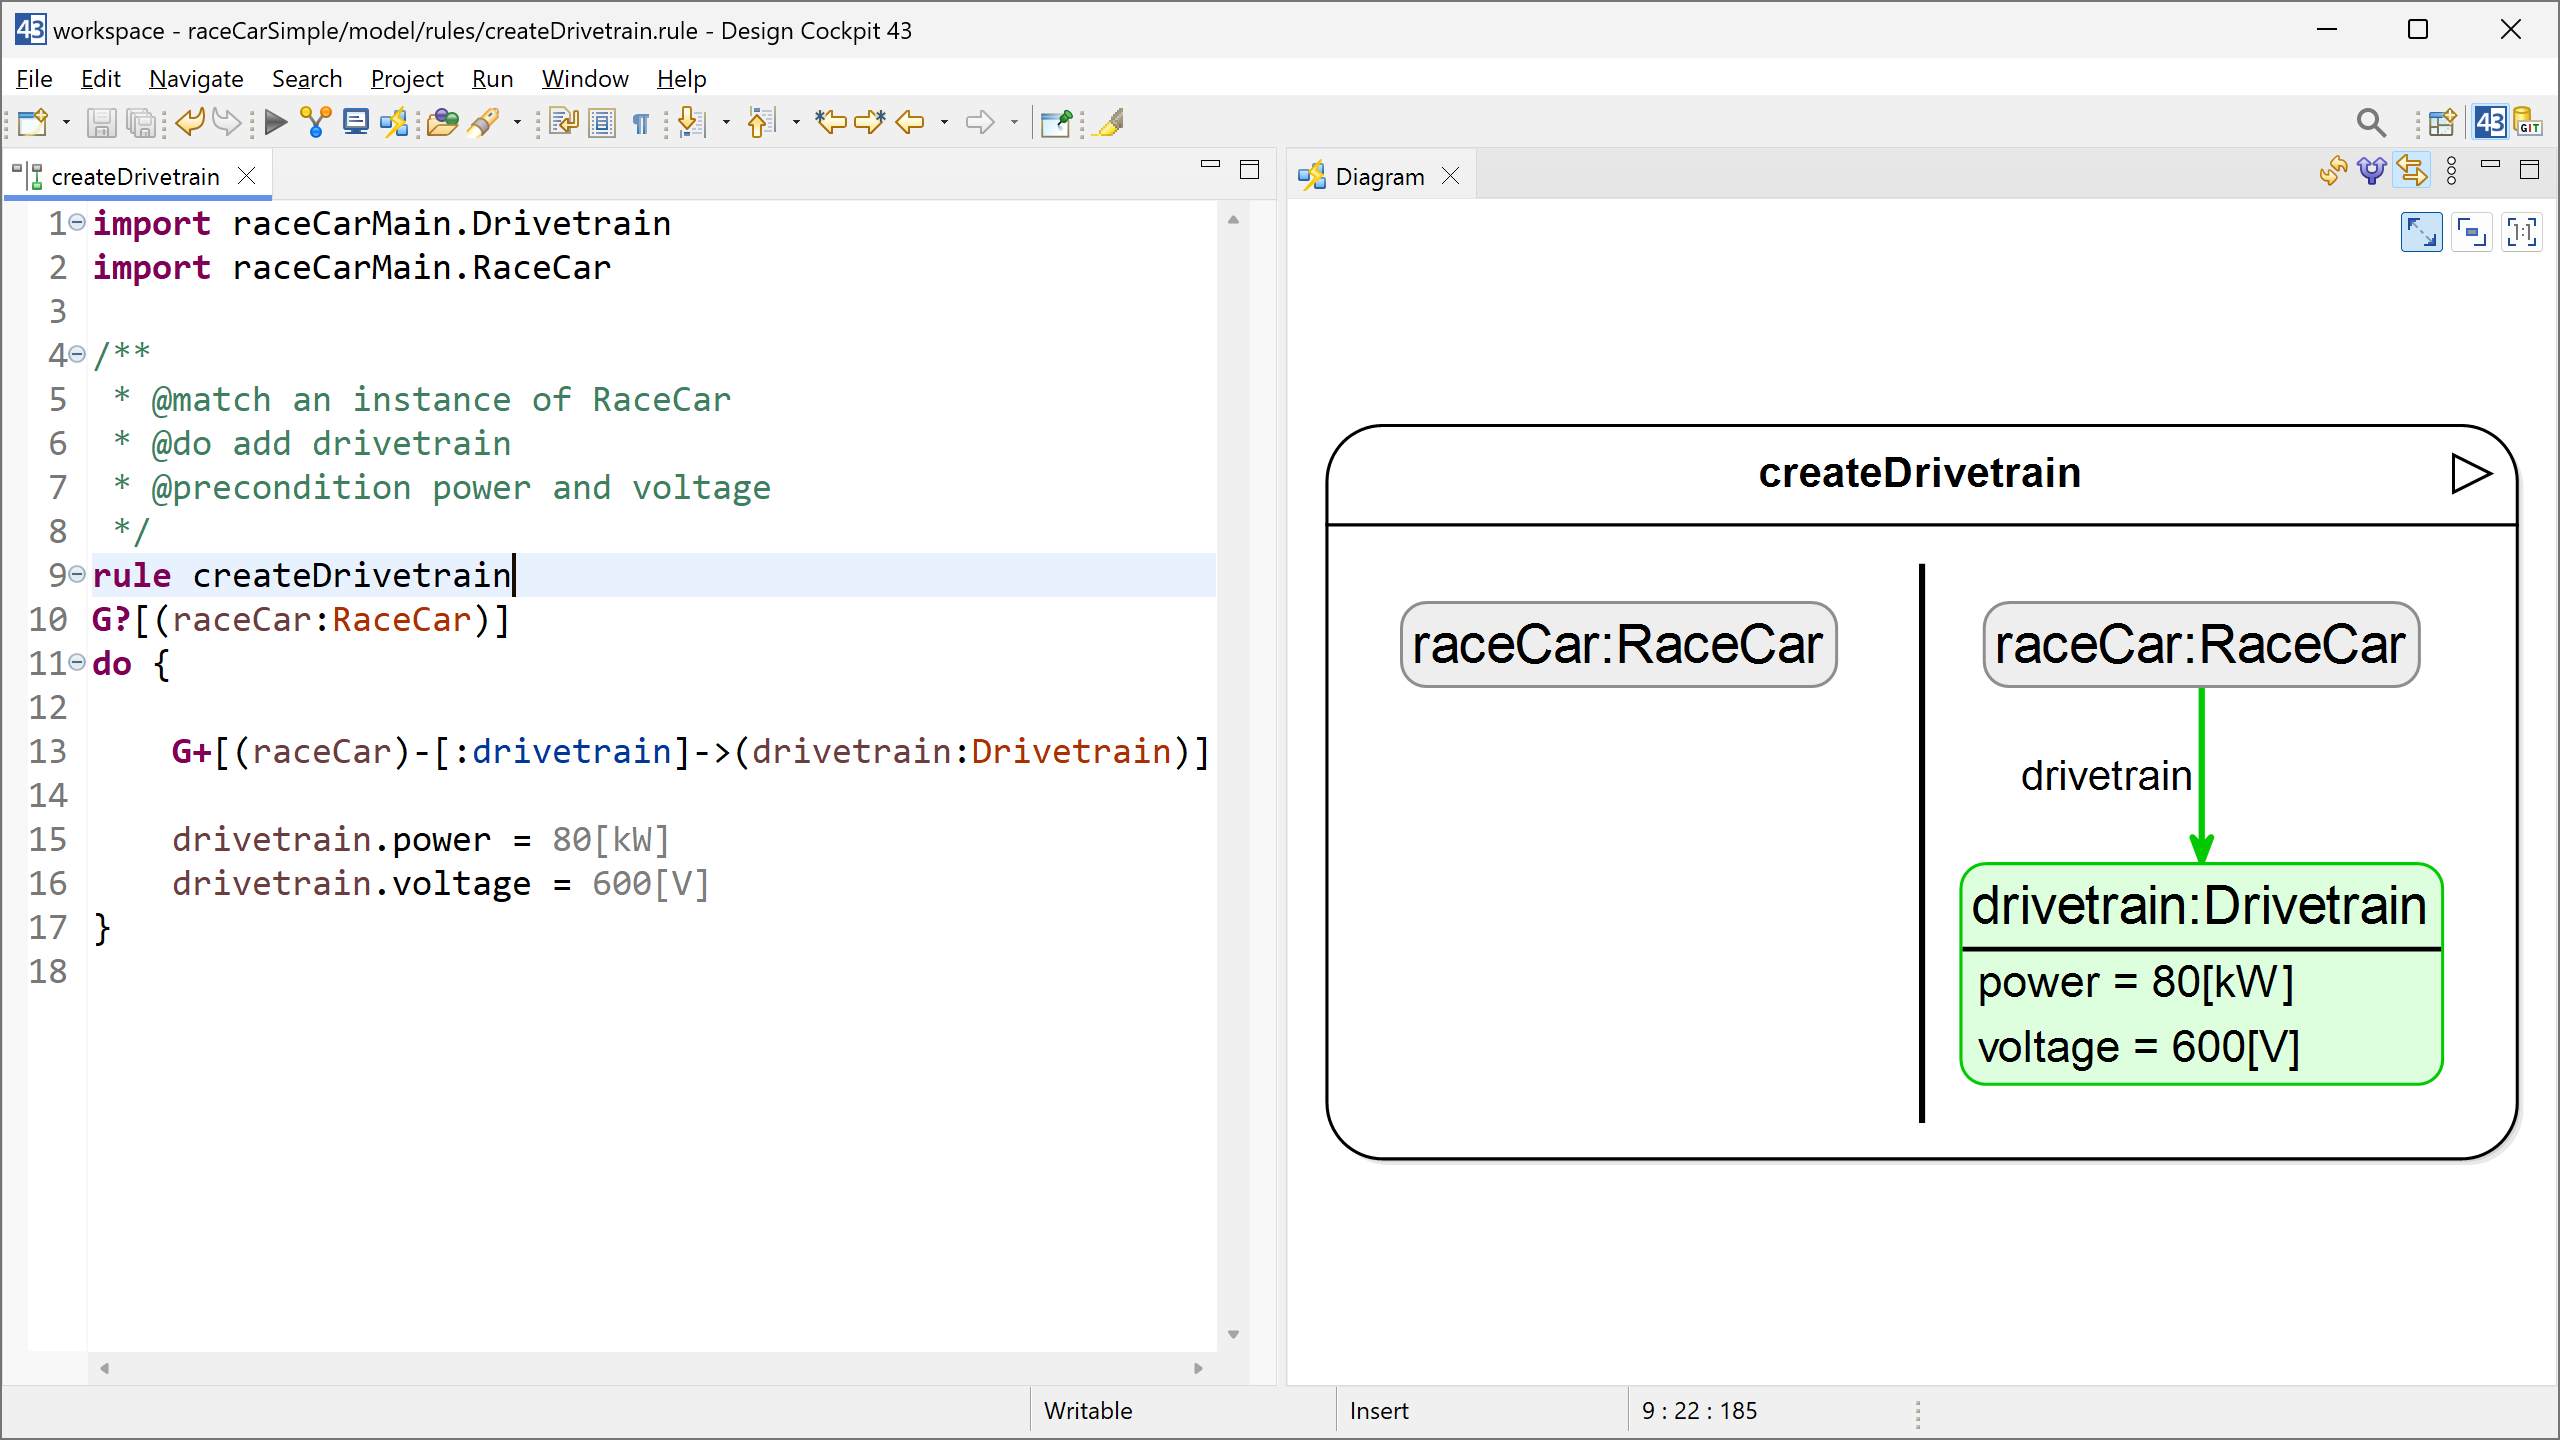Click the purple fork arrows Diagram icon

[x=2371, y=172]
